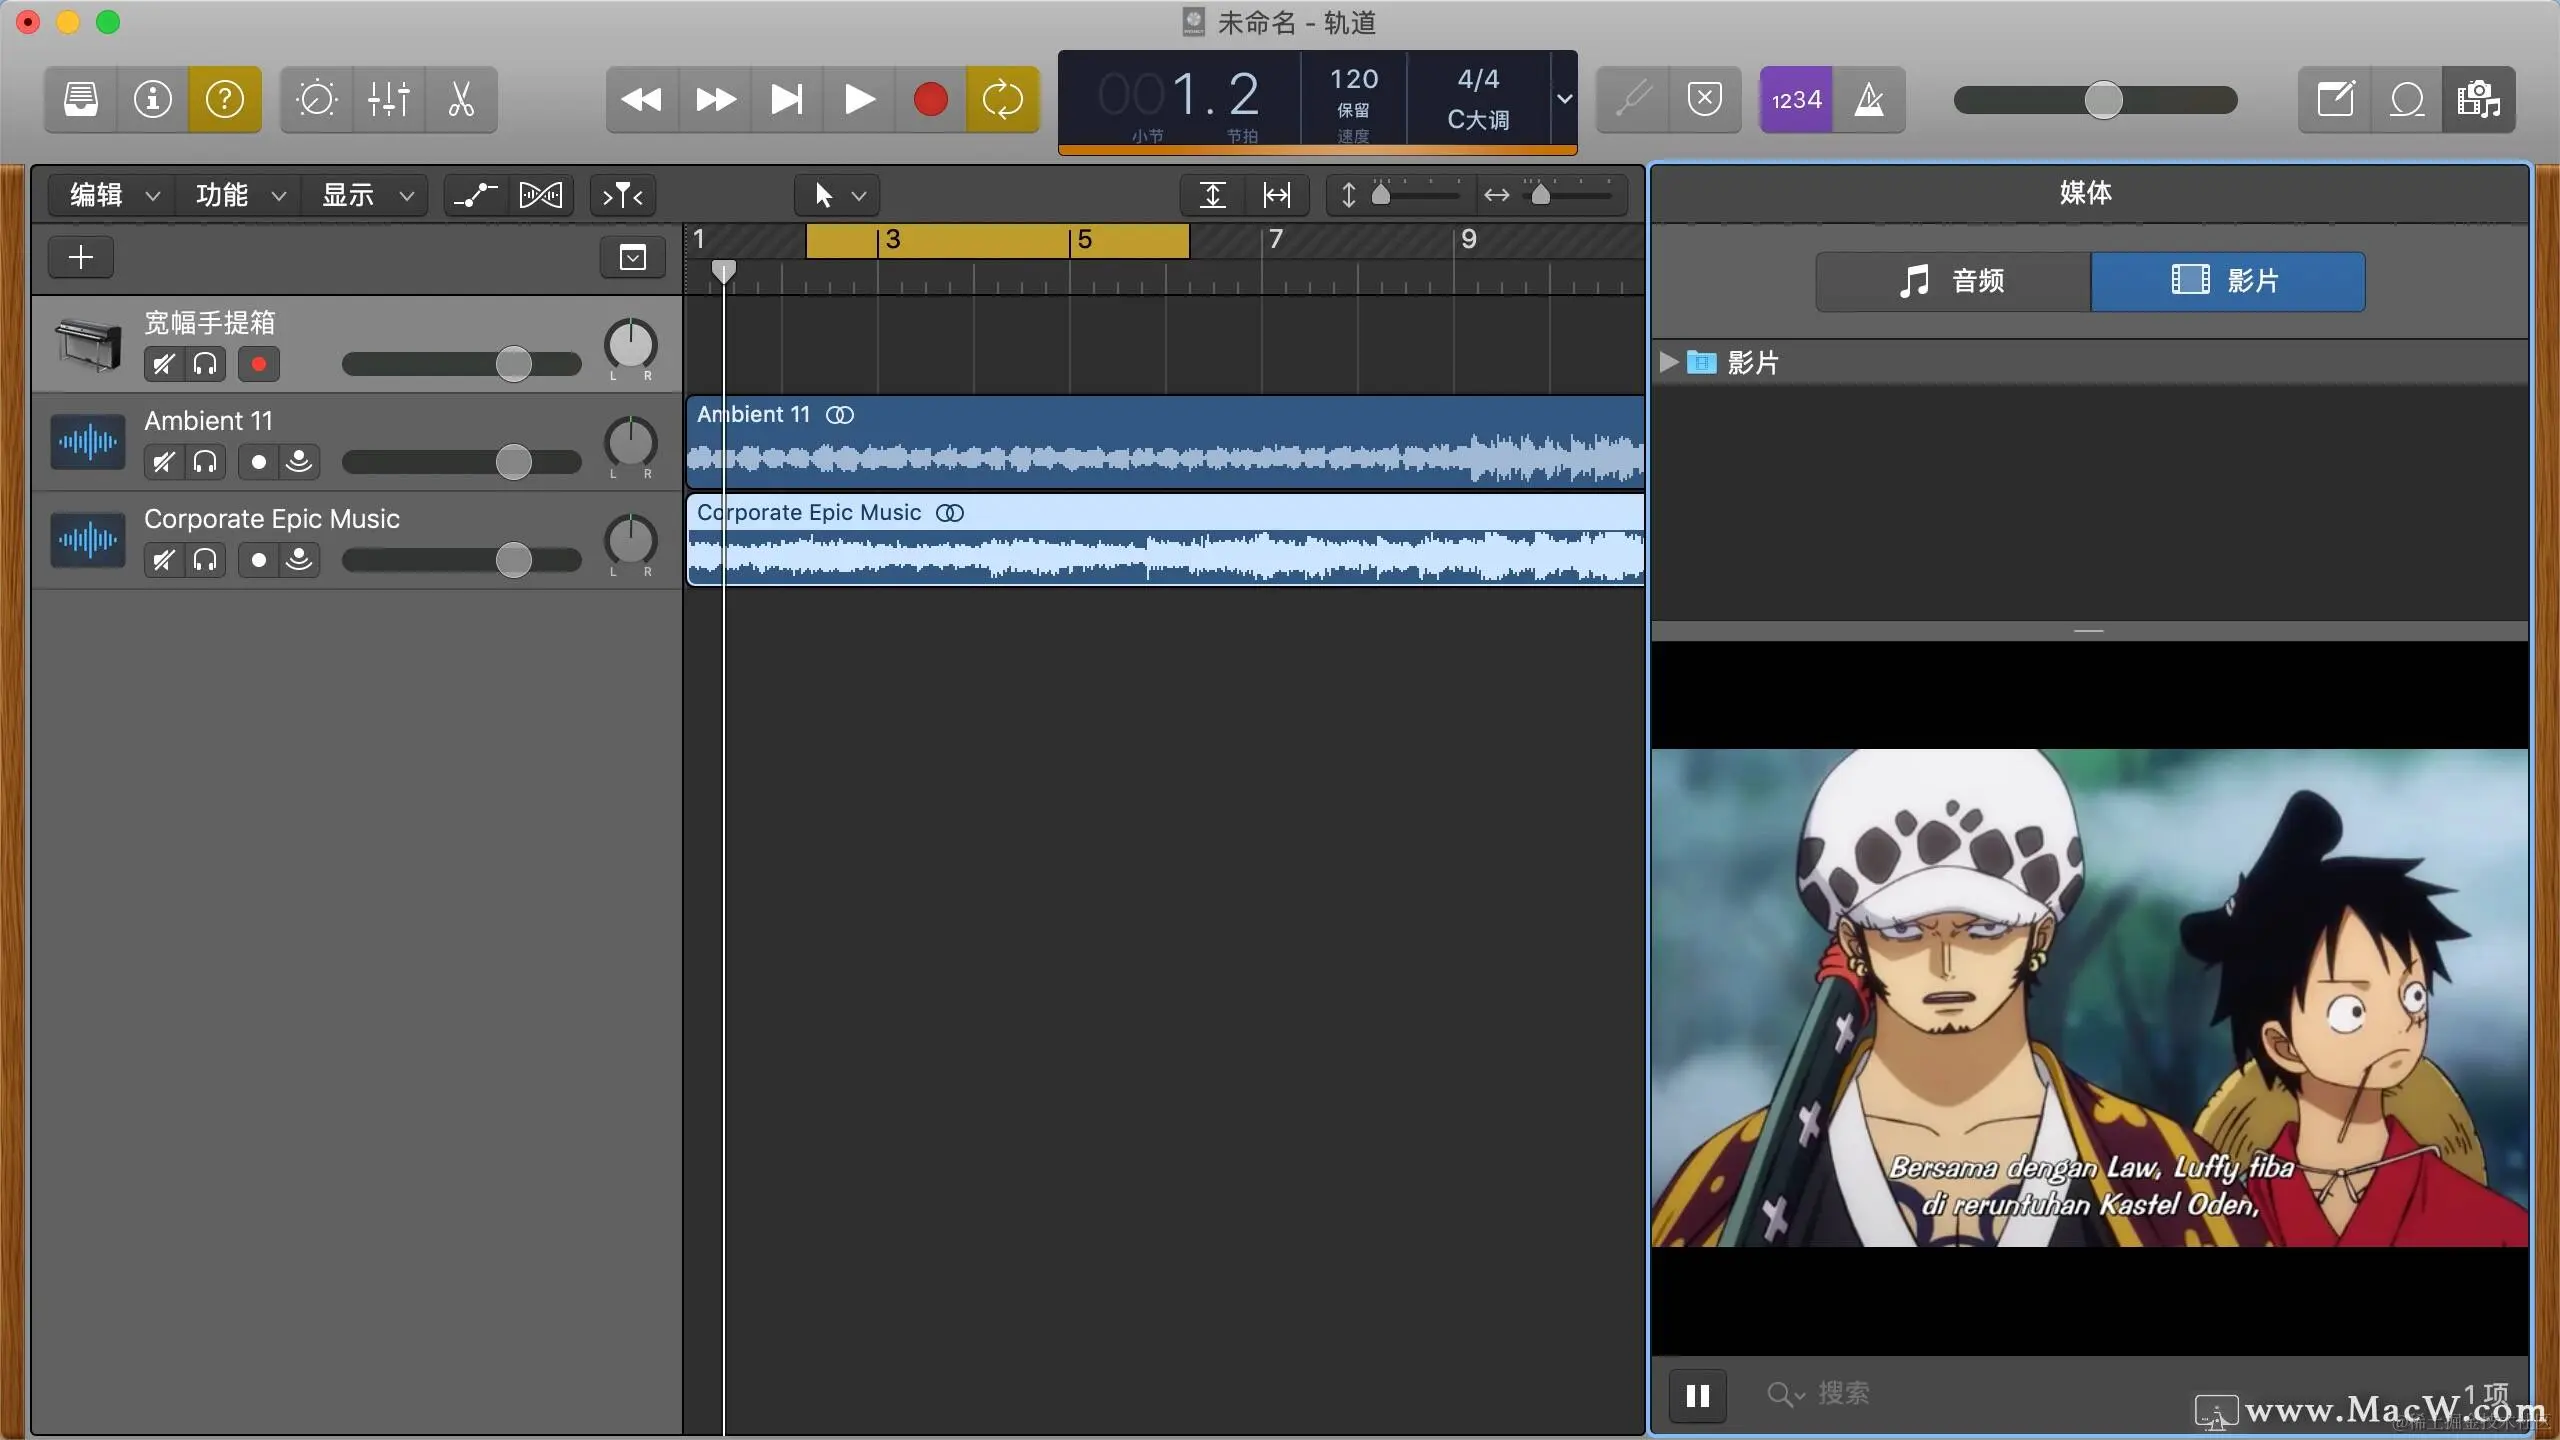Click the Rewind transport button
The image size is (2560, 1440).
coord(642,99)
